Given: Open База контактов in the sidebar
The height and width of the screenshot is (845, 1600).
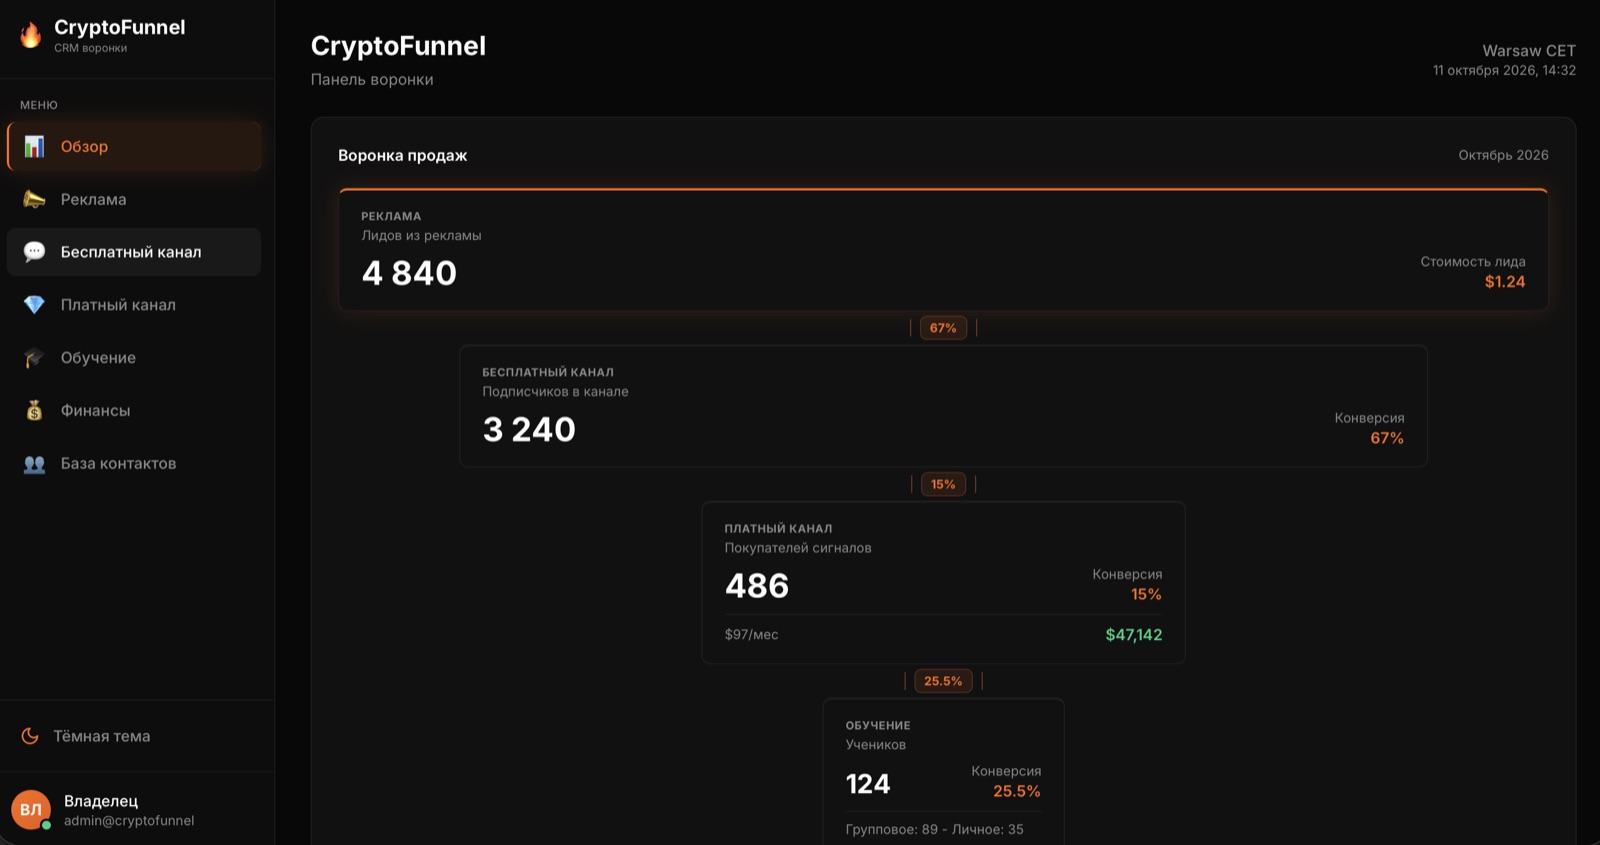Looking at the screenshot, I should pos(134,464).
